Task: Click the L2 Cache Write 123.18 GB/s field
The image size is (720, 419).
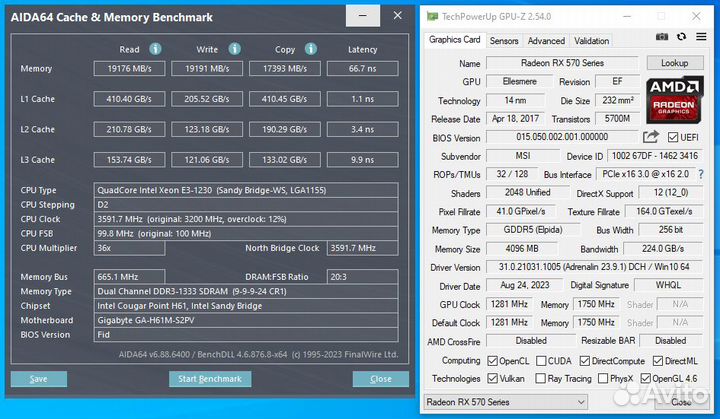Action: pos(207,130)
